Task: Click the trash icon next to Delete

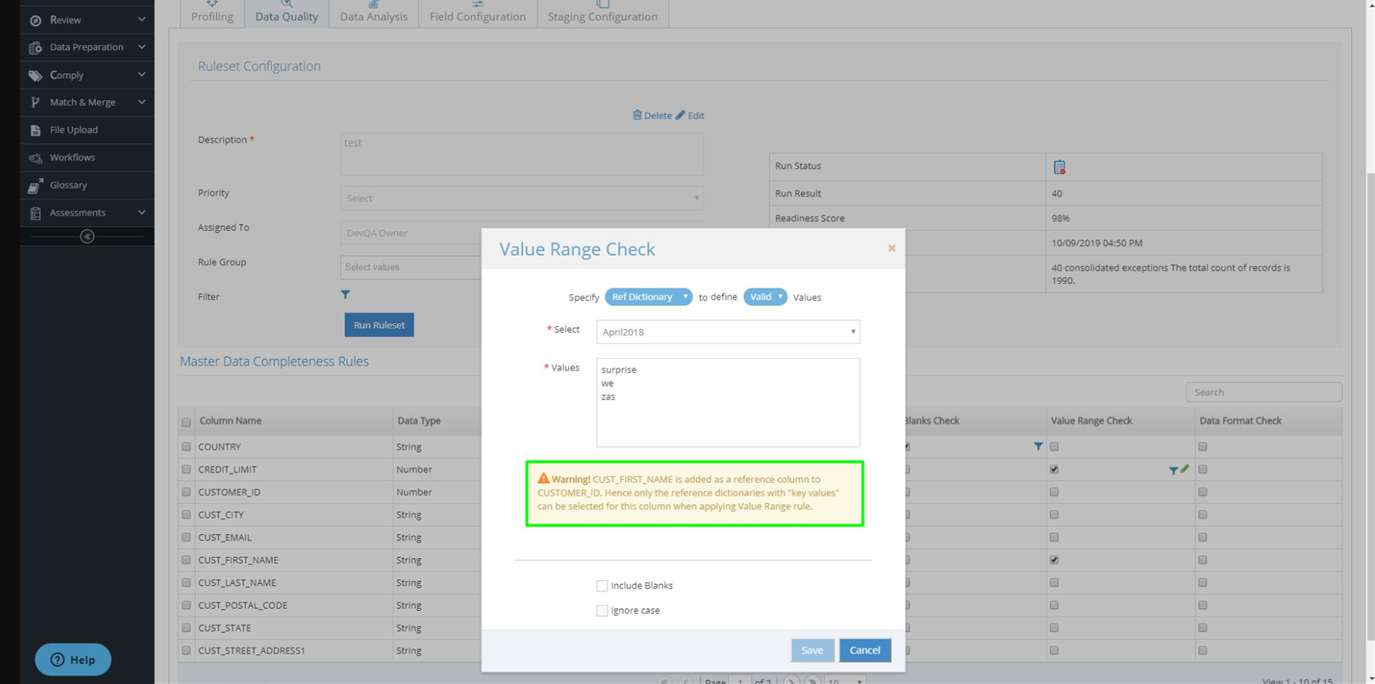Action: [637, 115]
